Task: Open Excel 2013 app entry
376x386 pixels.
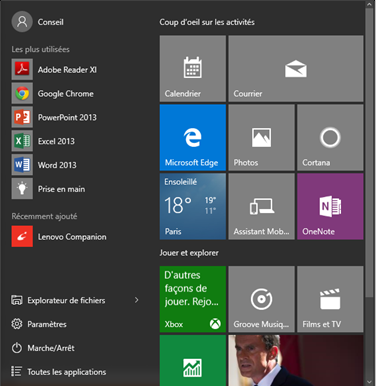Action: [43, 141]
